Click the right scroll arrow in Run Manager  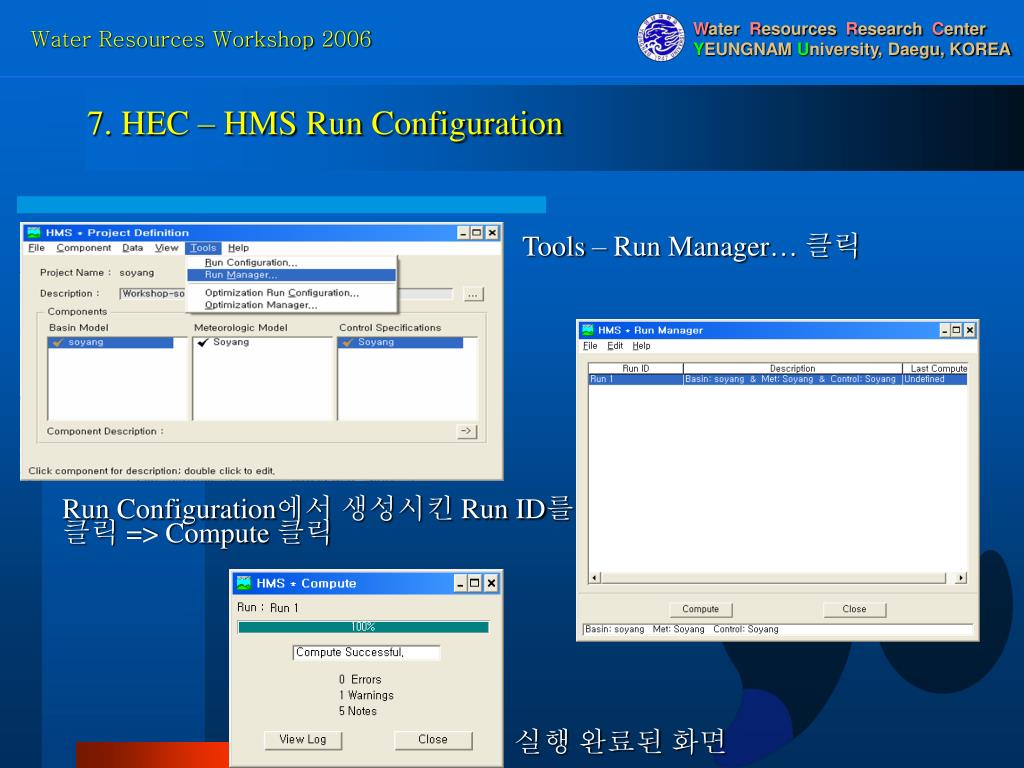point(961,578)
